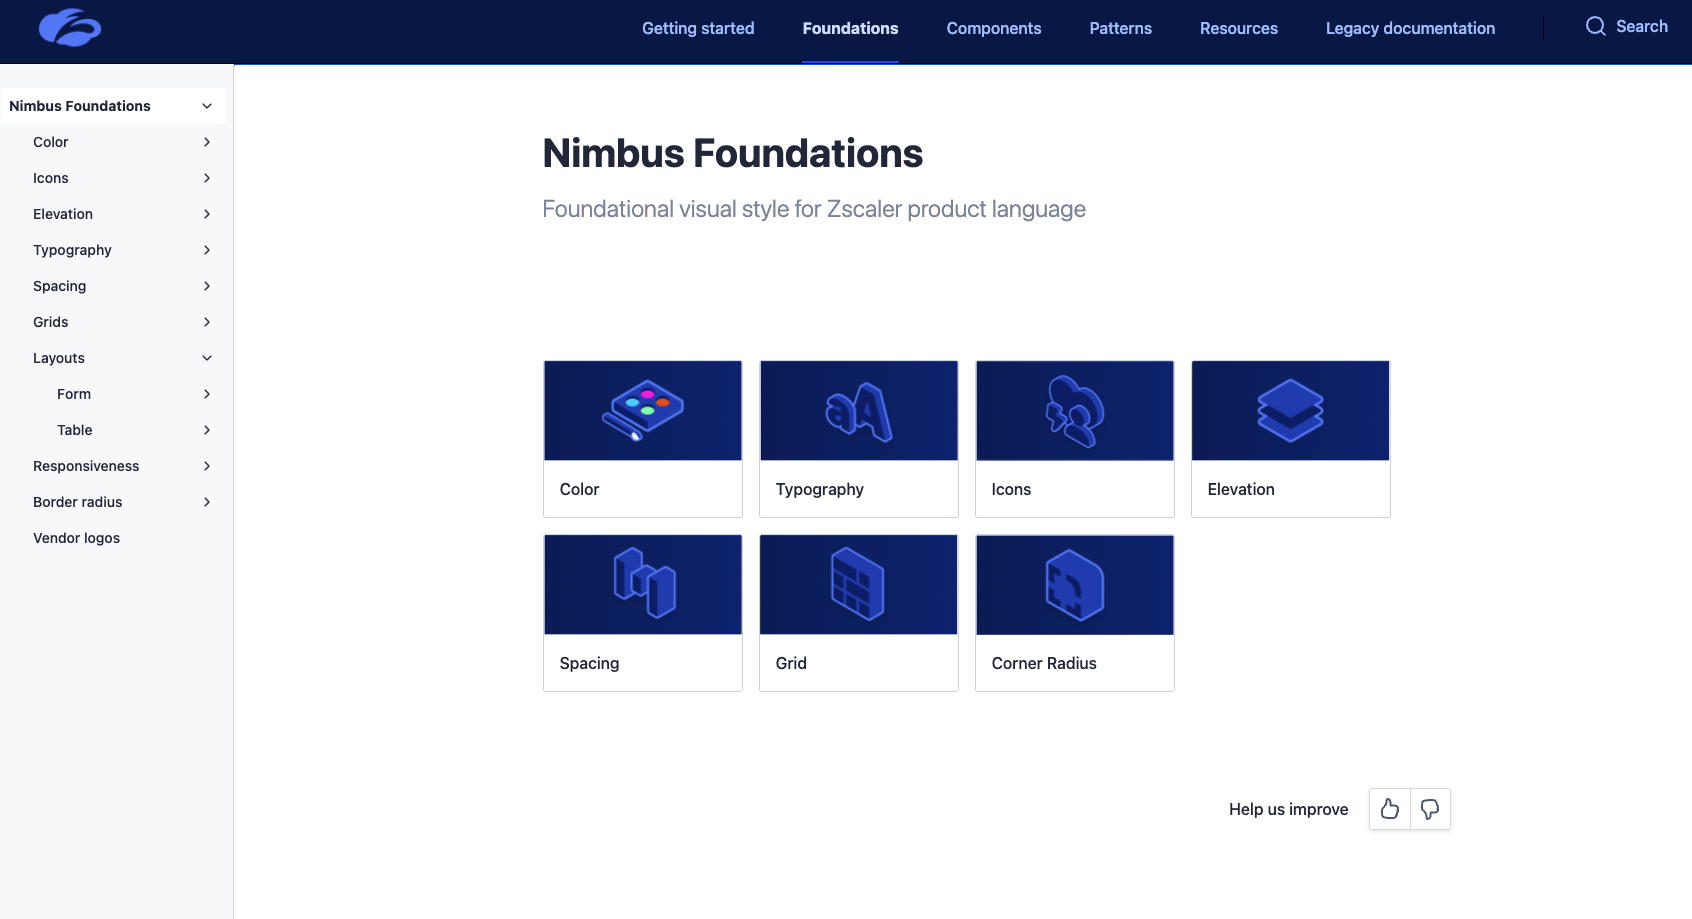This screenshot has width=1692, height=919.
Task: Click the Nimbus Foundations page title
Action: [x=732, y=153]
